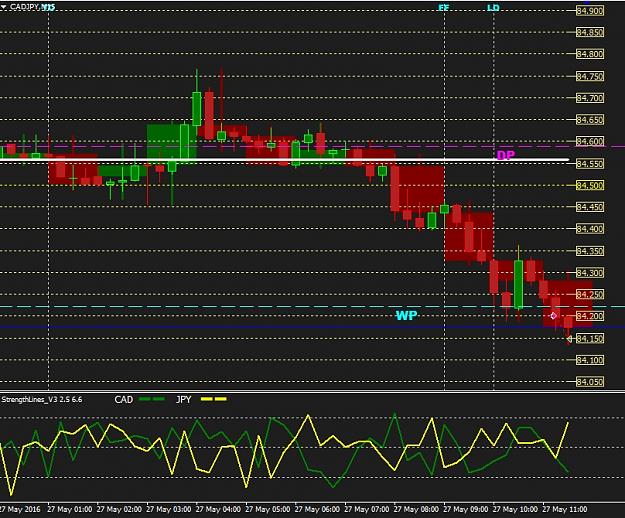The image size is (625, 518).
Task: Click the 27 May 07:00 time label
Action: click(x=367, y=509)
